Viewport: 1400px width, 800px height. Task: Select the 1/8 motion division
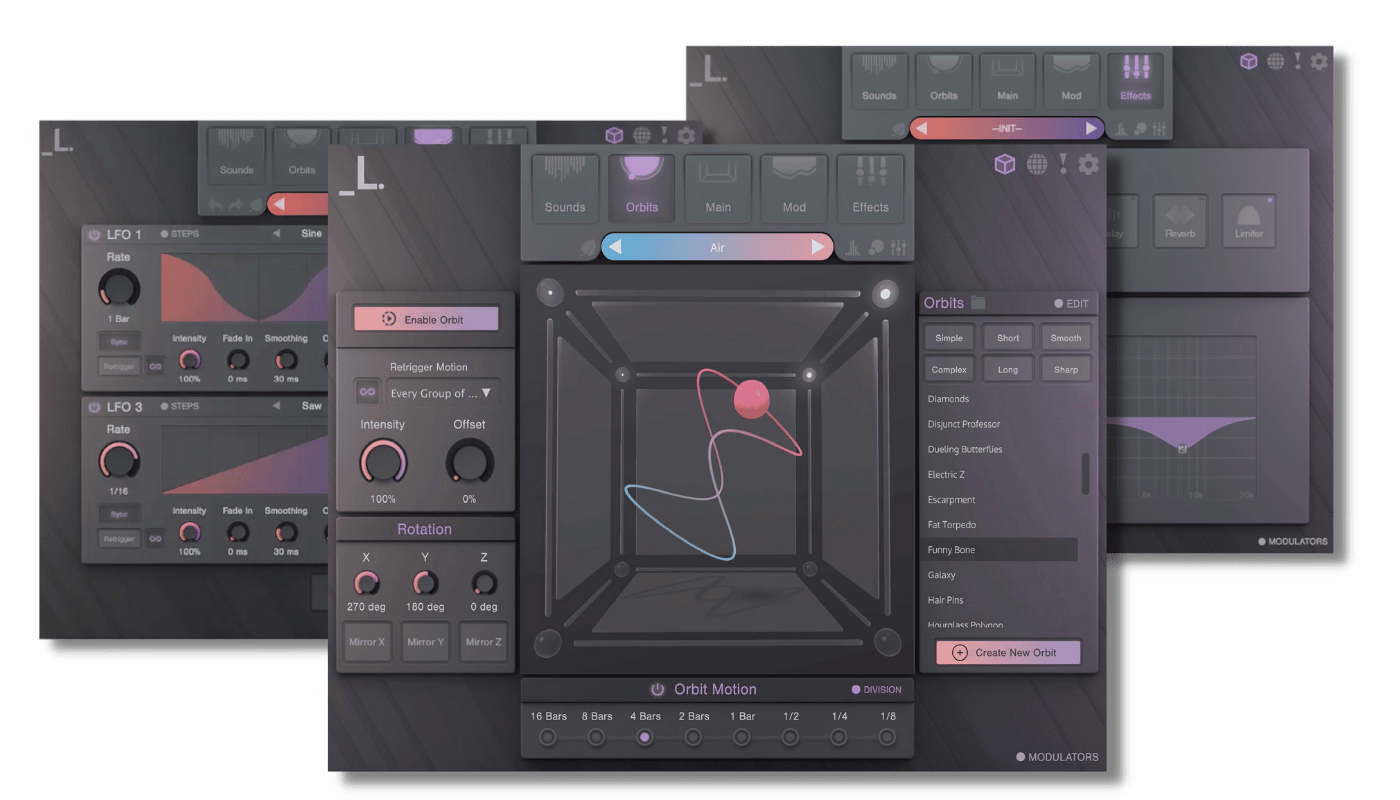tap(887, 737)
